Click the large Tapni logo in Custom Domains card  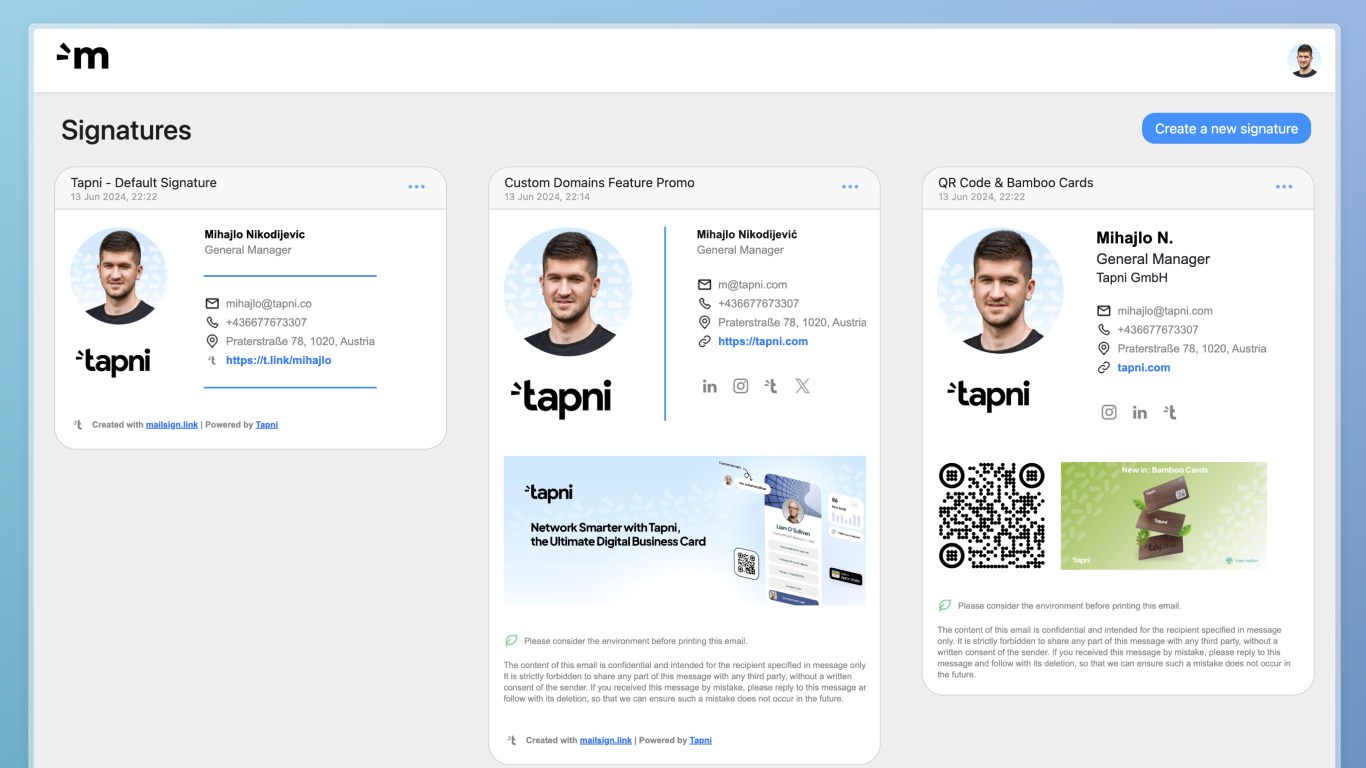(561, 398)
